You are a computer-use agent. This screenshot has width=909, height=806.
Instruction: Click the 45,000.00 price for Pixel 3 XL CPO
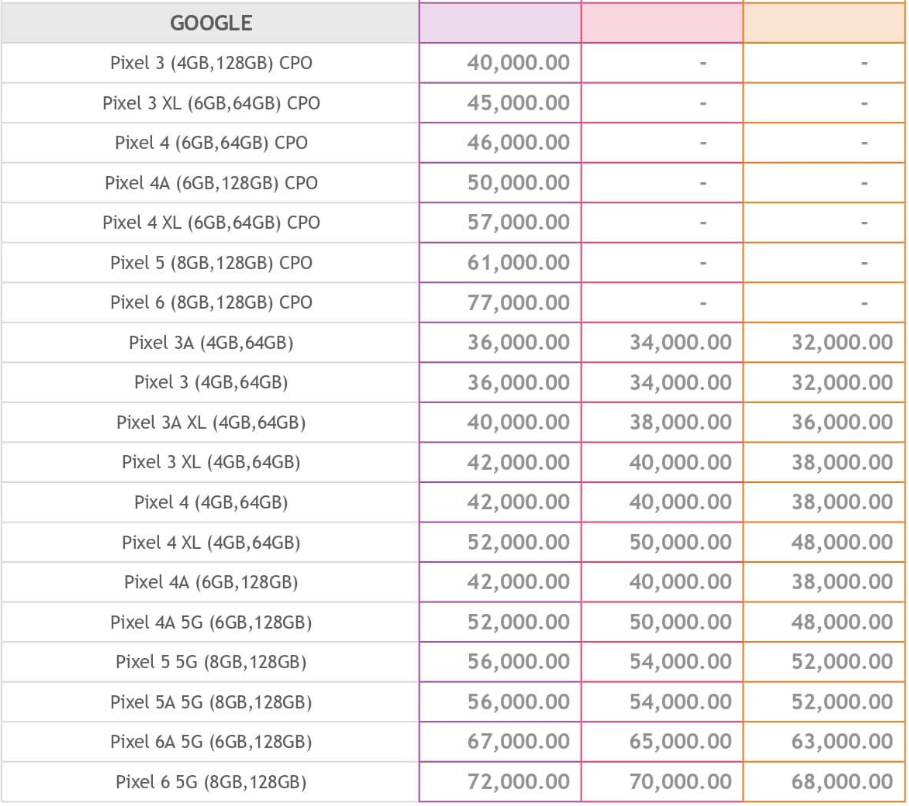518,103
